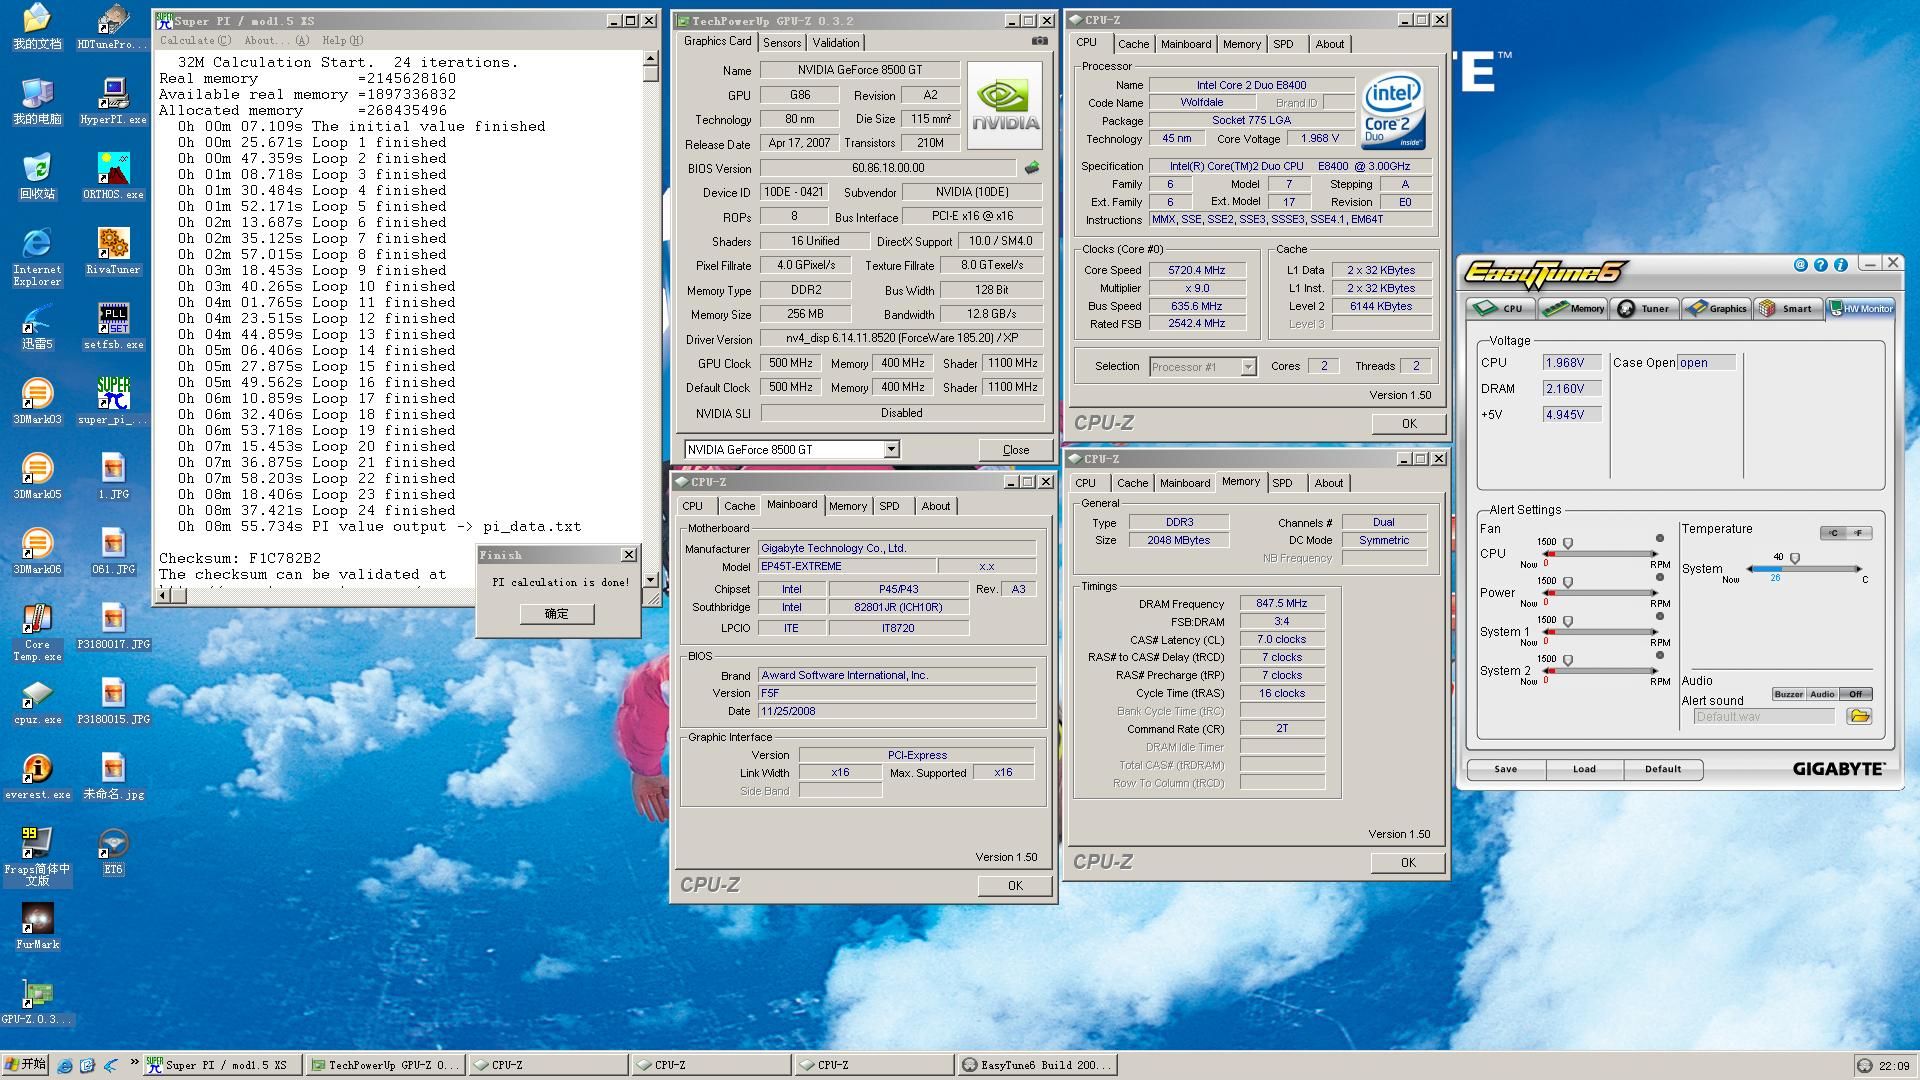The width and height of the screenshot is (1920, 1080).
Task: Click Super PI vertical scrollbar down arrow
Action: pos(650,580)
